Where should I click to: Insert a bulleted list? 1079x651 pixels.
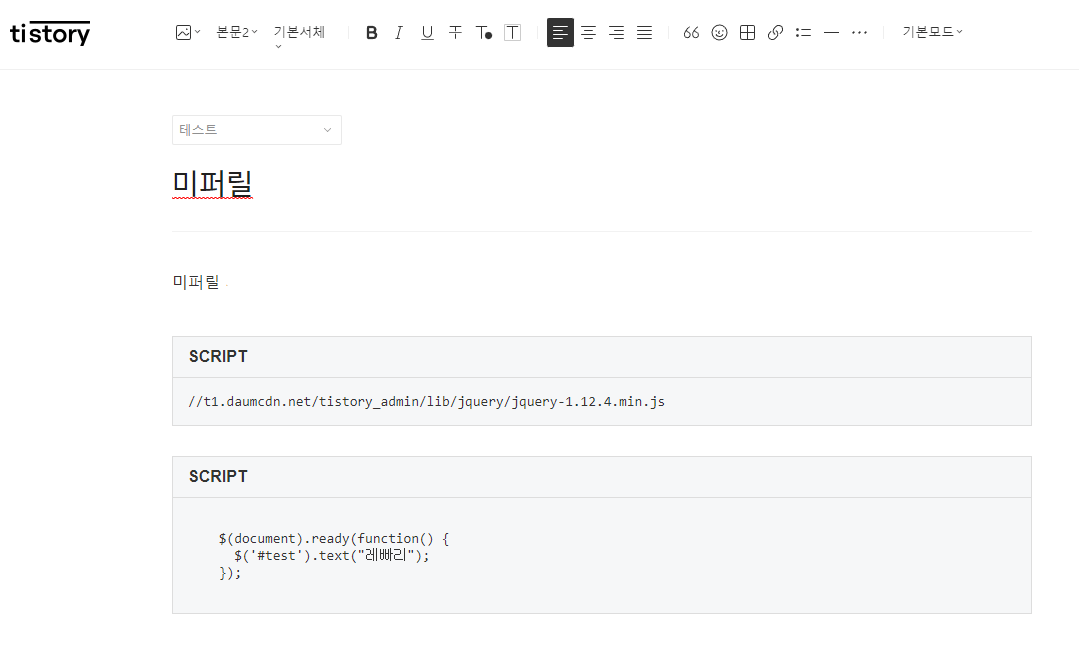(x=803, y=32)
